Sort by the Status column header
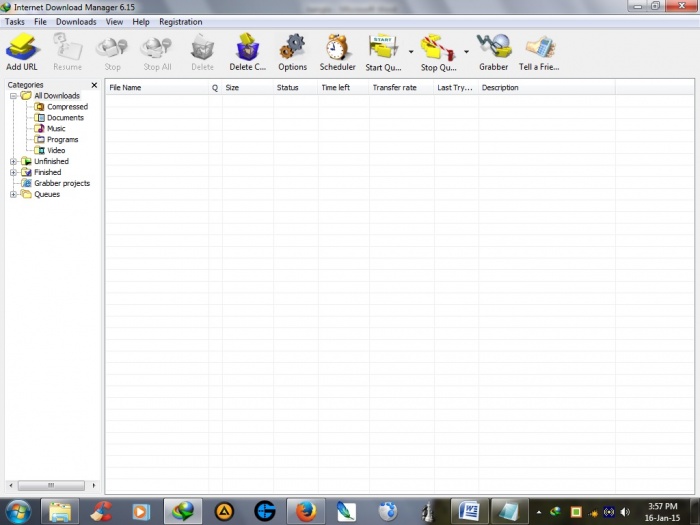700x525 pixels. tap(296, 88)
